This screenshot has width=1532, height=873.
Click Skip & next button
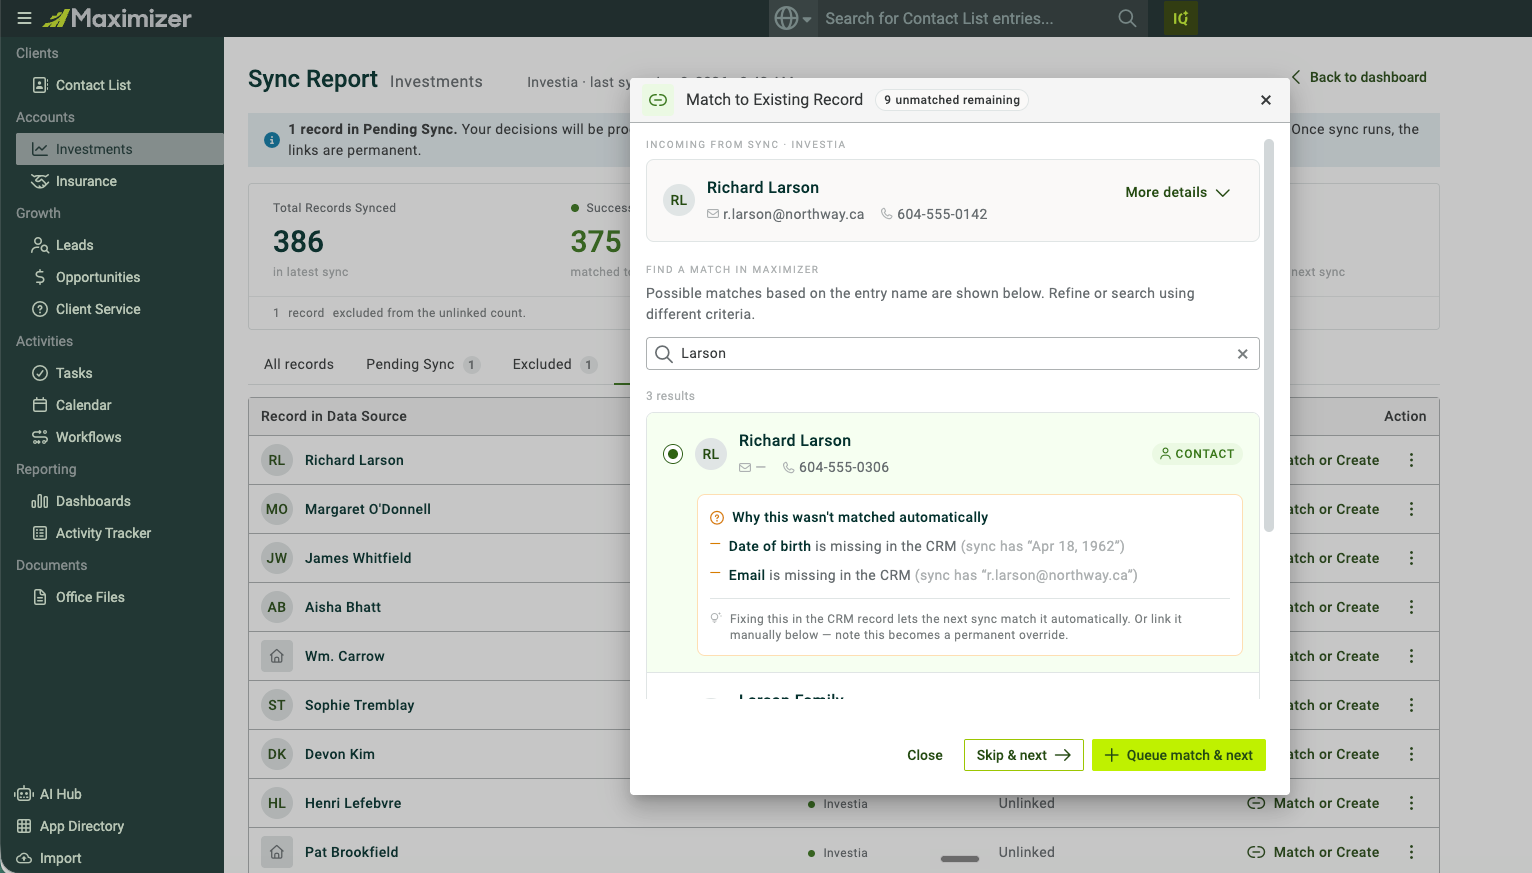(x=1023, y=755)
